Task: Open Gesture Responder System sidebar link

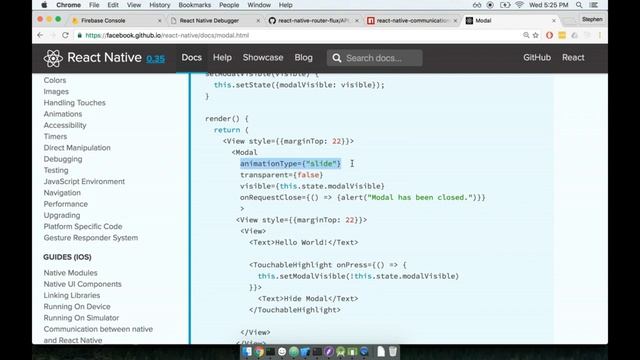Action: (x=91, y=238)
